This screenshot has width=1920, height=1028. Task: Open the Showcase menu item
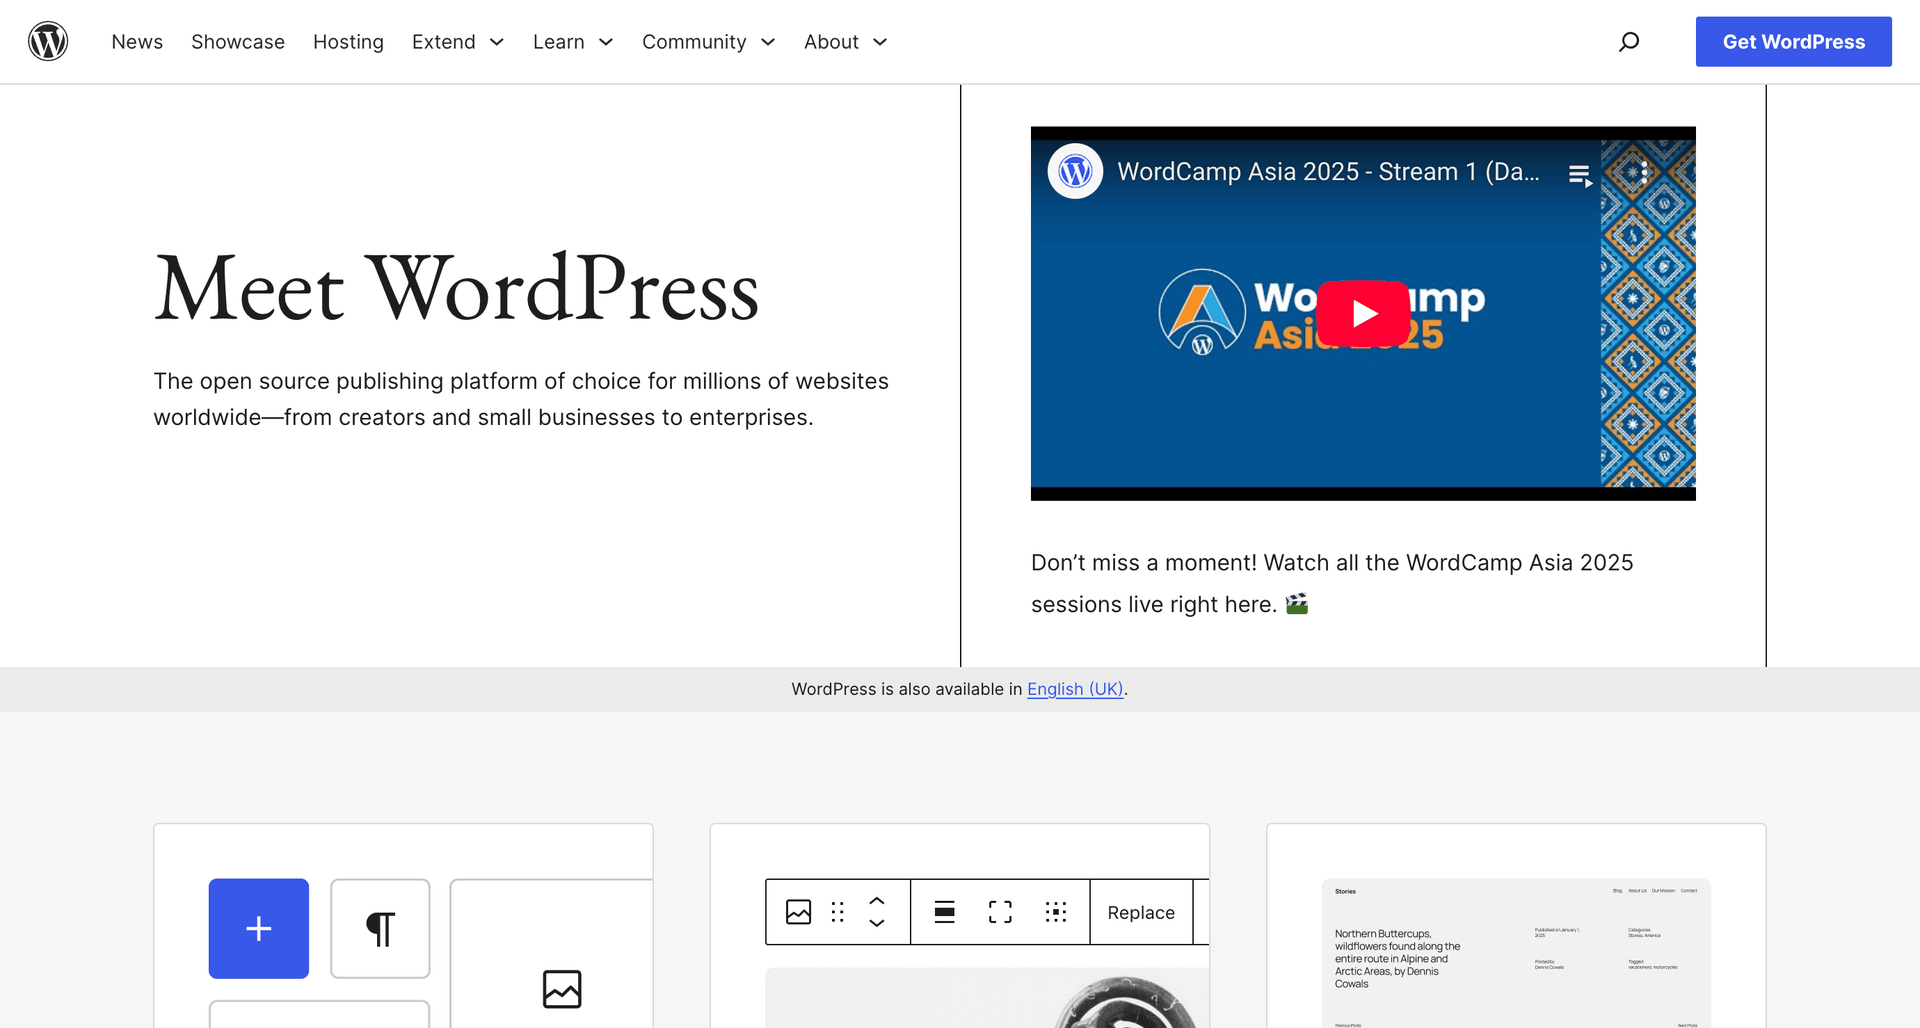pos(238,42)
